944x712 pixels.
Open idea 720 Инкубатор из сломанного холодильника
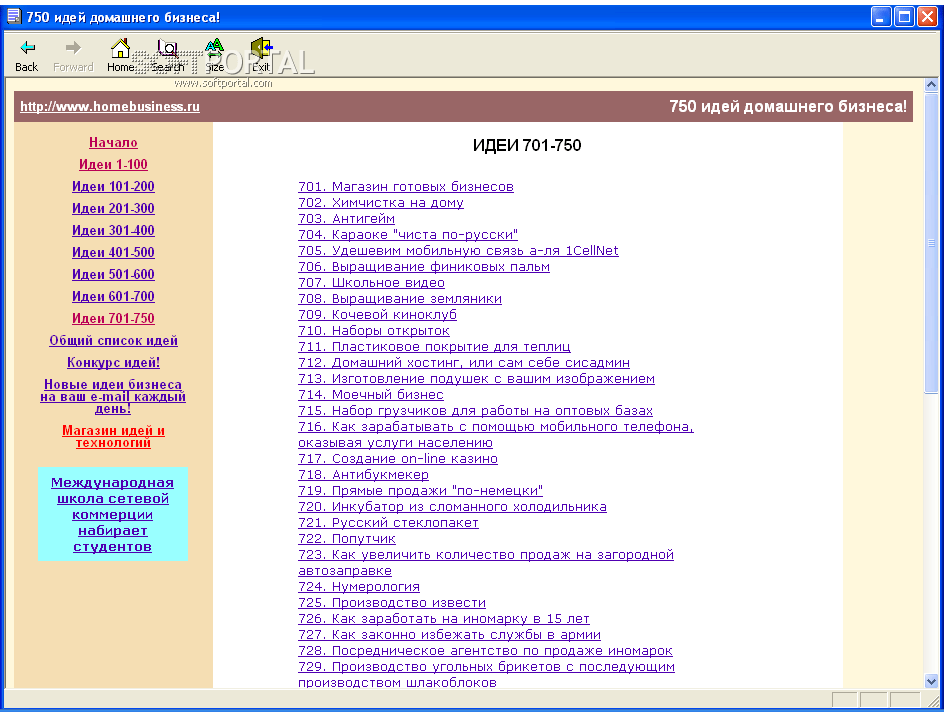point(453,507)
